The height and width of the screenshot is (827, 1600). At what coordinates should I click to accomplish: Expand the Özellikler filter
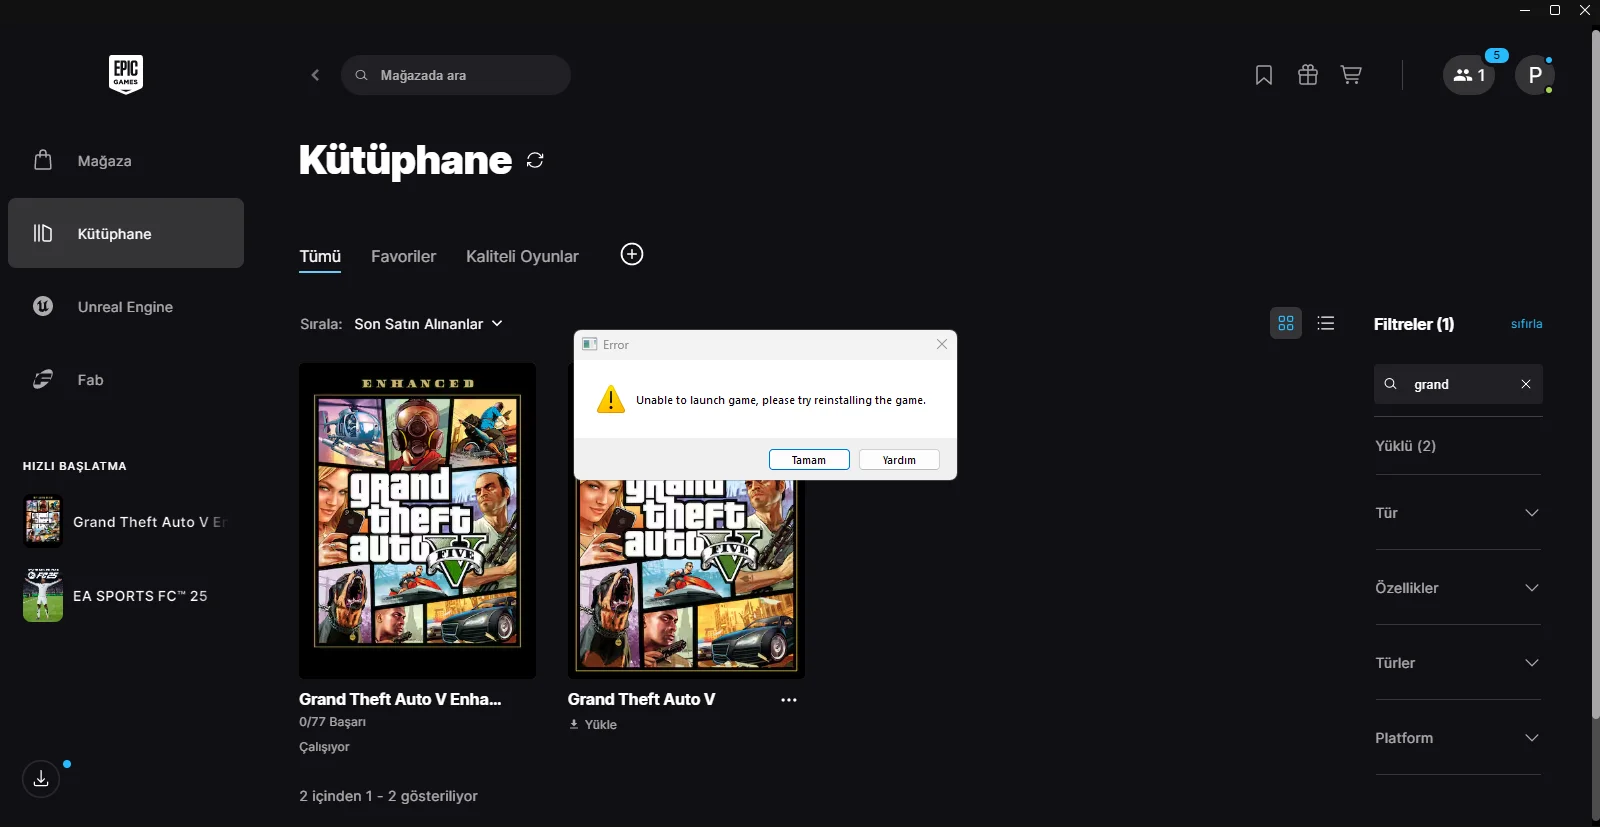click(x=1458, y=588)
